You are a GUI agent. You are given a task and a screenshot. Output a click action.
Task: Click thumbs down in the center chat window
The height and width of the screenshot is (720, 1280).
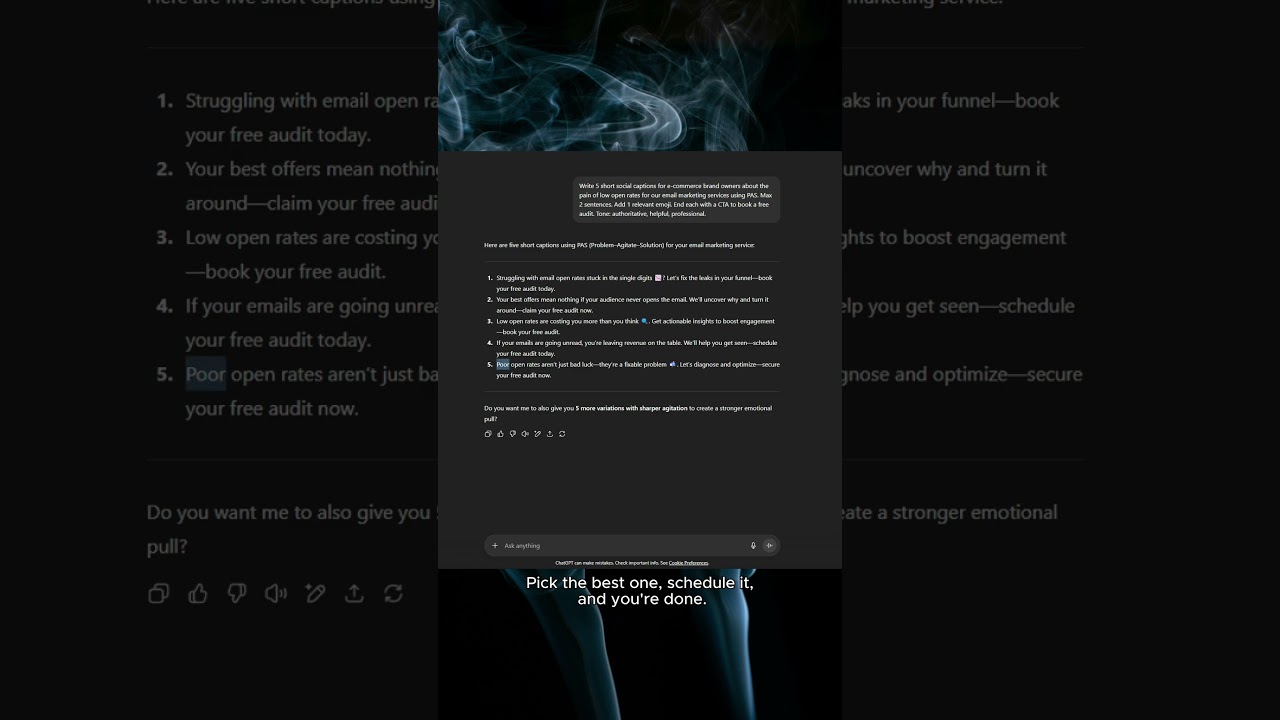tap(513, 434)
